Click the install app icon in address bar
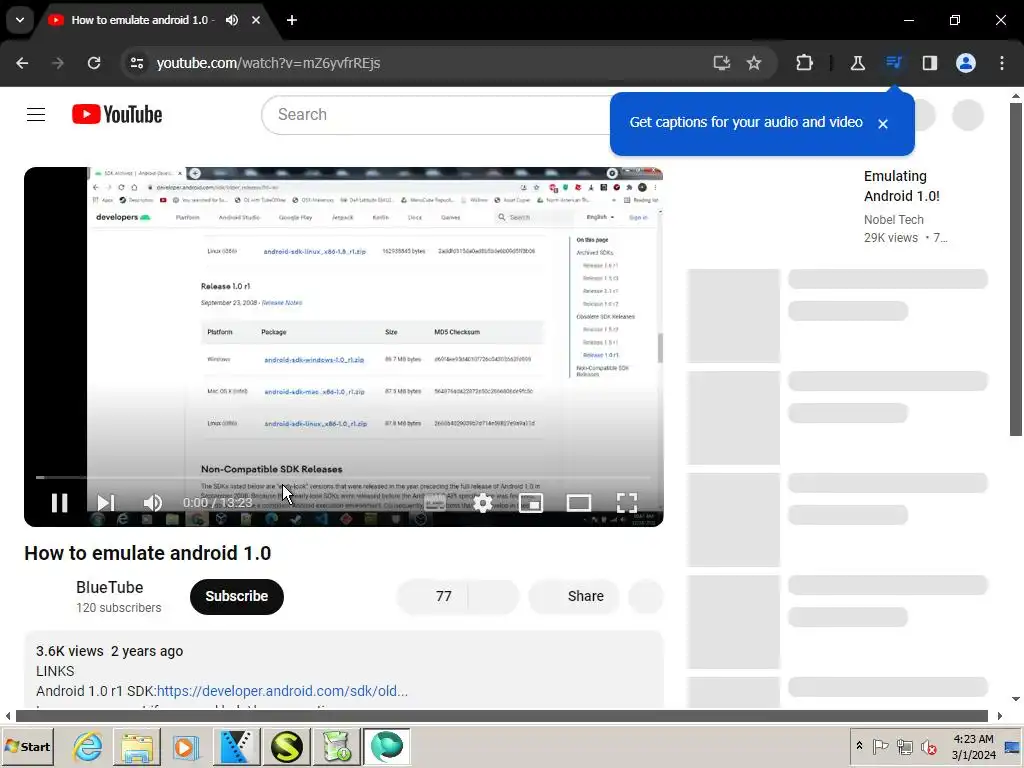 coord(722,63)
